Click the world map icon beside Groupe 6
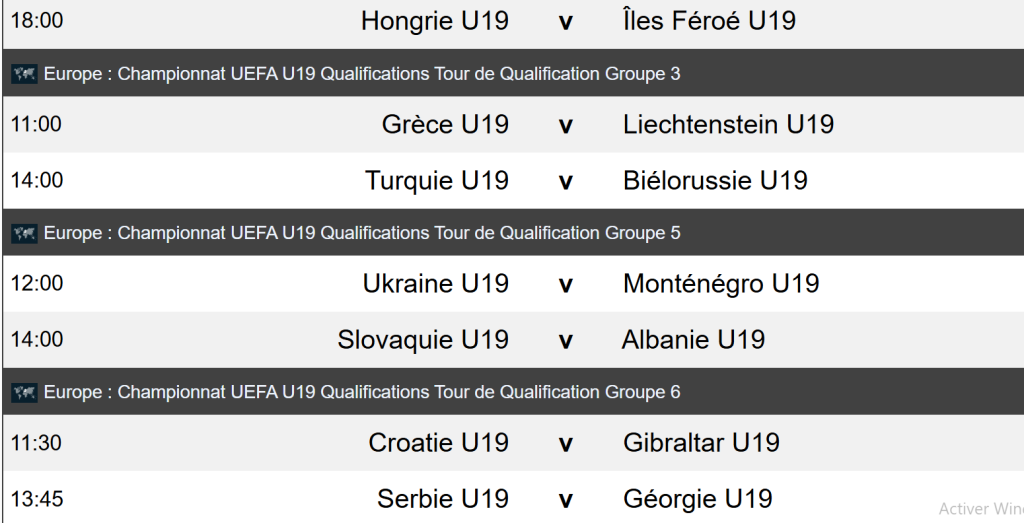 tap(24, 392)
